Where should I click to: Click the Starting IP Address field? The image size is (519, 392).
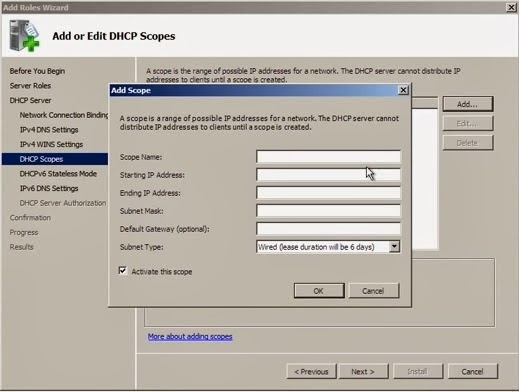point(328,175)
